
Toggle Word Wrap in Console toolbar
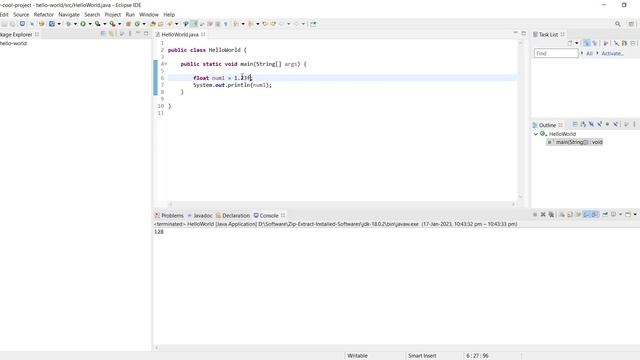click(579, 214)
